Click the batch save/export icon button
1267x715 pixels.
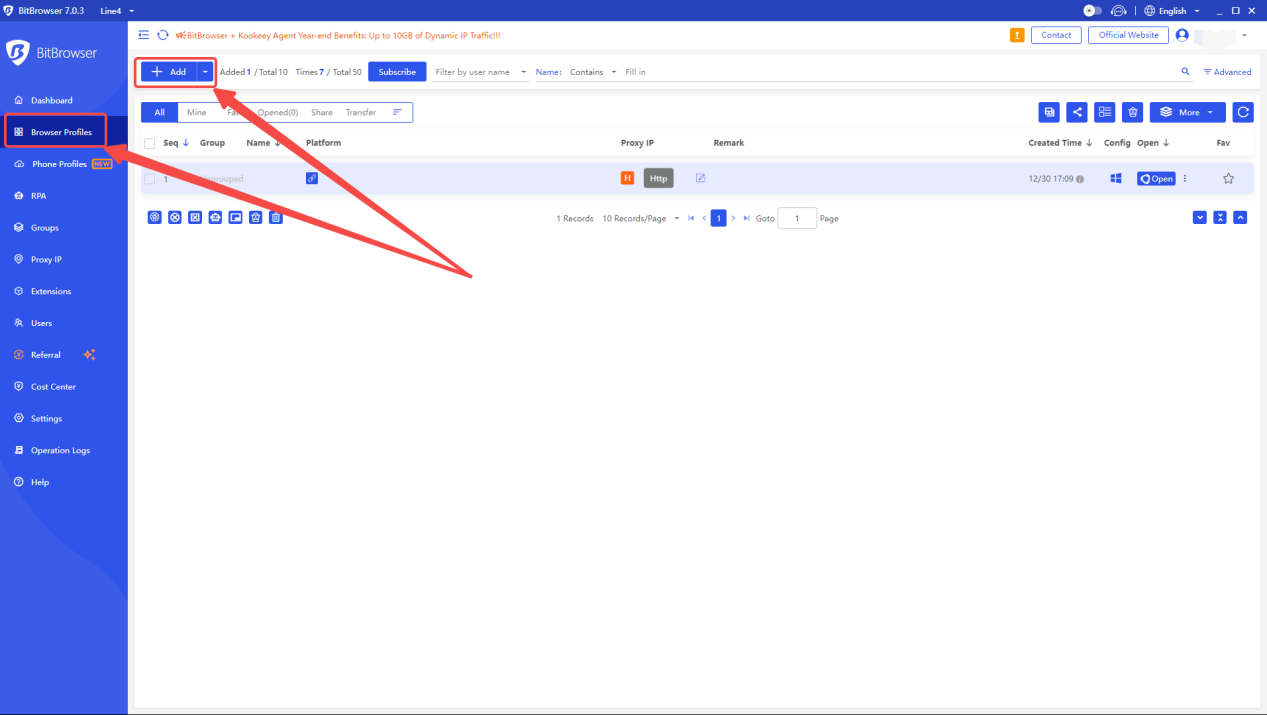click(1049, 112)
